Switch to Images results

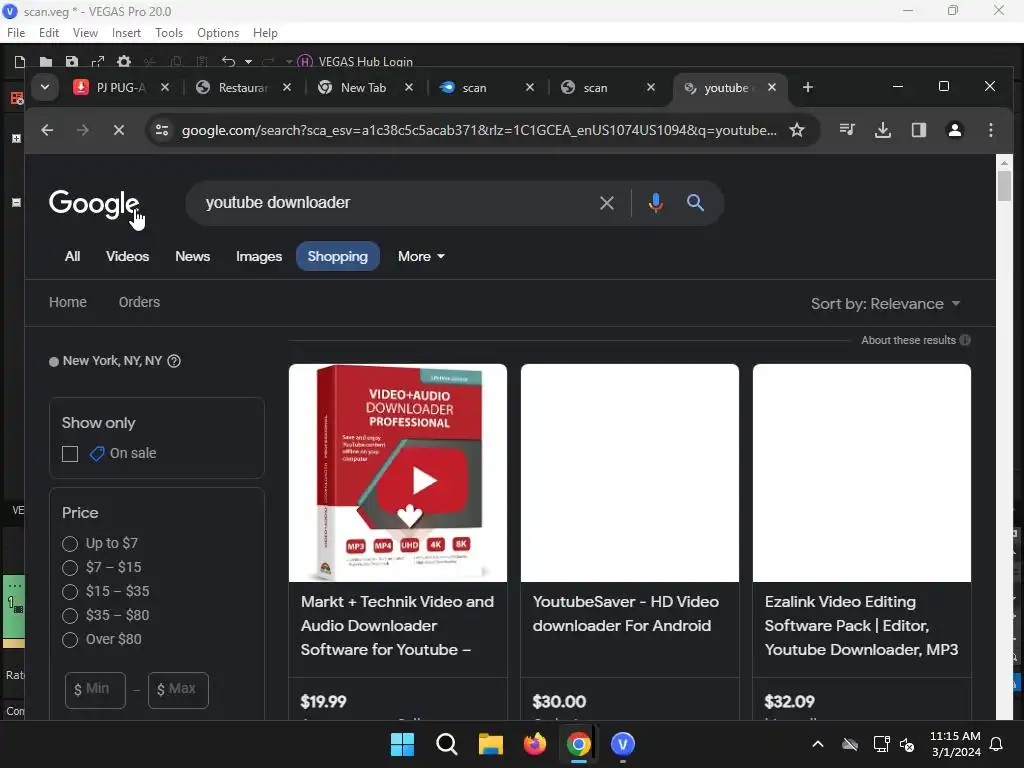[x=259, y=256]
